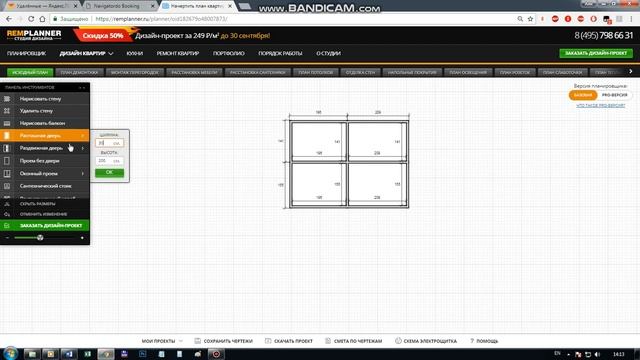
Task: Click the 'Отменить изменения' undo icon
Action: point(7,214)
